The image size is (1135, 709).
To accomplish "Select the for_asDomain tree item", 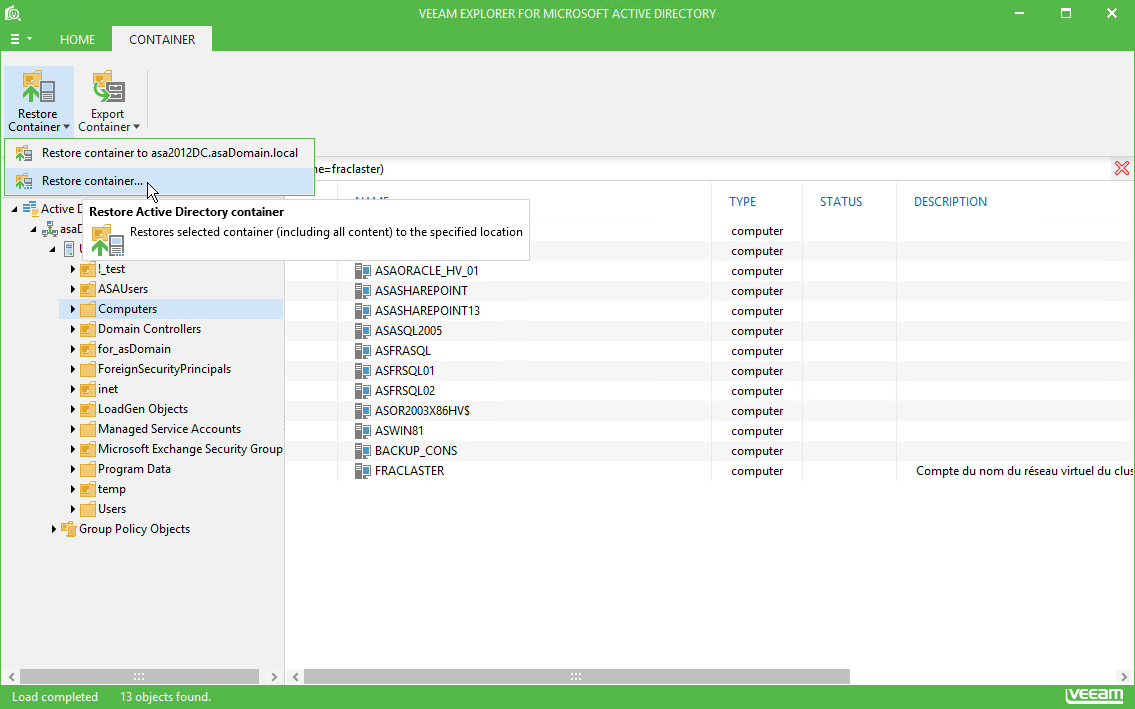I will (135, 349).
